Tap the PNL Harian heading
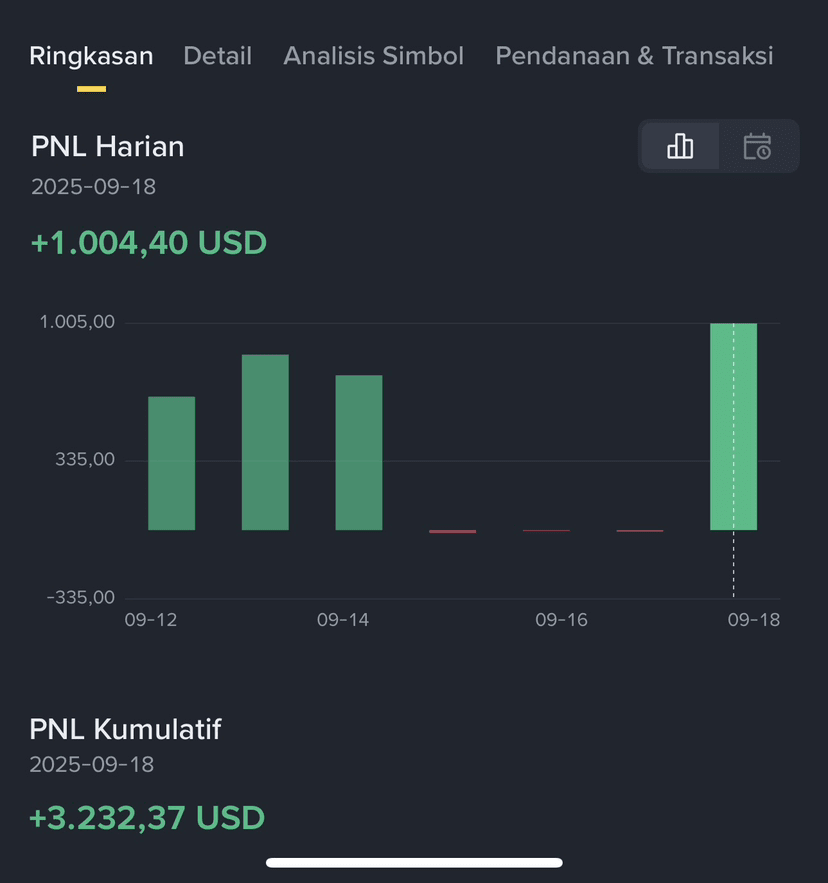The image size is (828, 883). pyautogui.click(x=108, y=146)
